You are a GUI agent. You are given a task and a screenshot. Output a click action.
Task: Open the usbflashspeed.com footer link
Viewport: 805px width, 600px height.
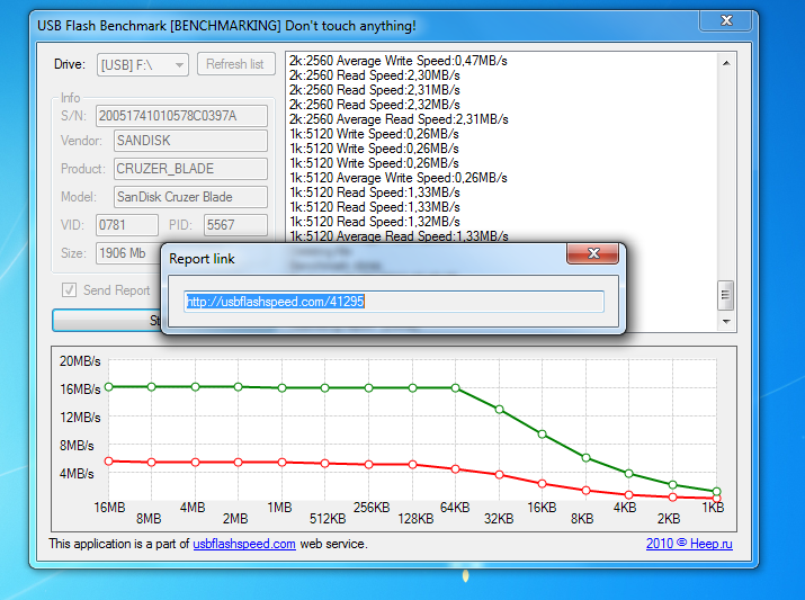[244, 544]
